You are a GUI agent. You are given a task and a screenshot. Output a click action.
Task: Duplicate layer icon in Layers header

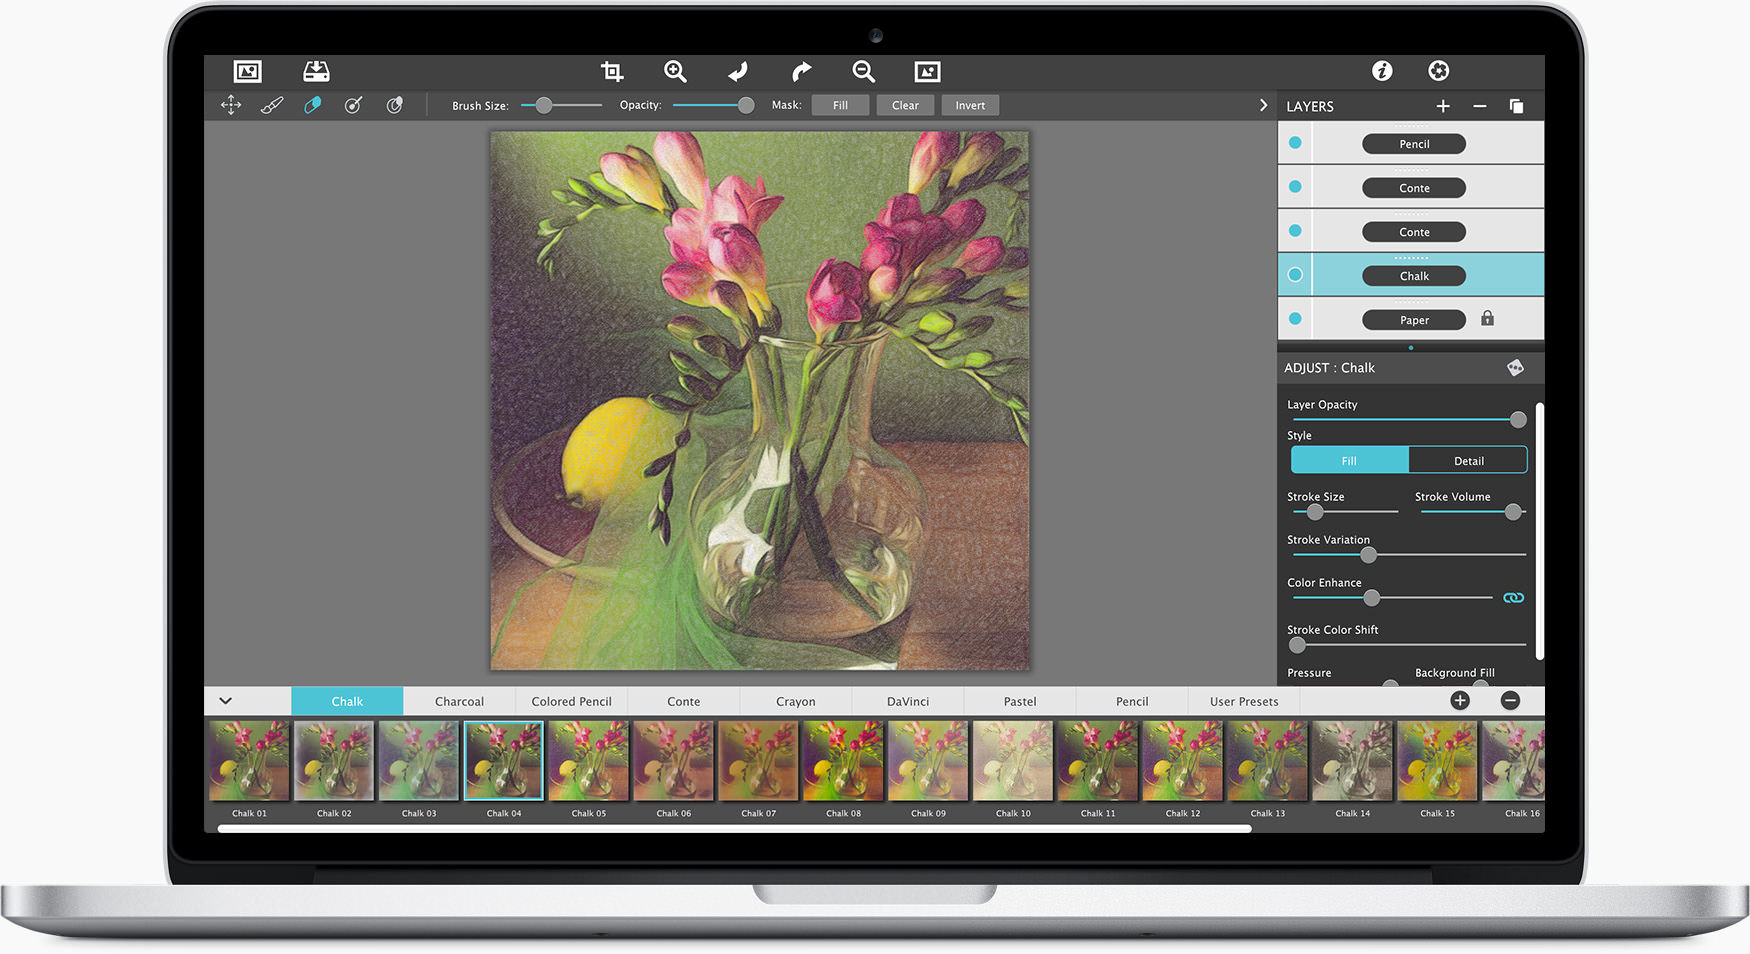point(1516,106)
